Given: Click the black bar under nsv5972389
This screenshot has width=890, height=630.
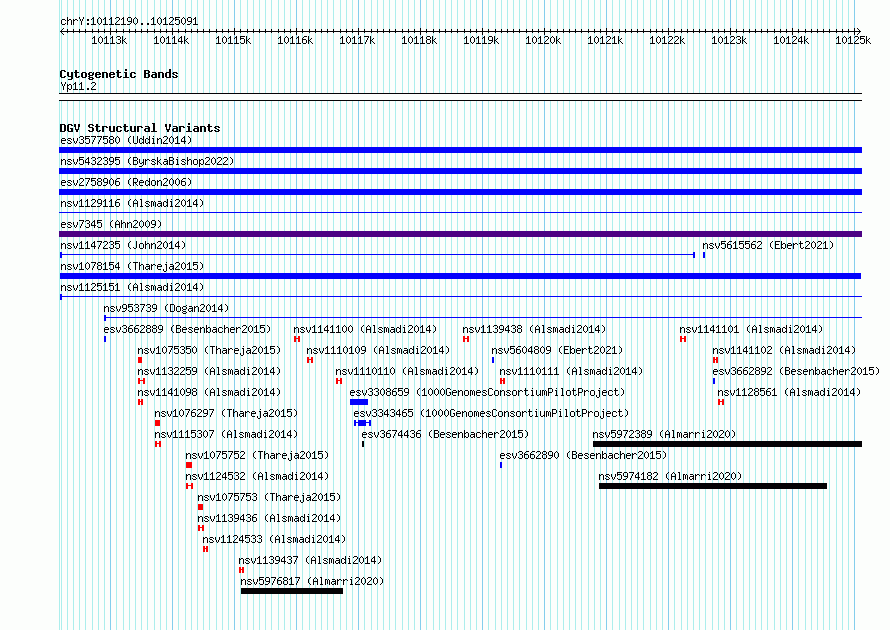Looking at the screenshot, I should click(x=728, y=444).
